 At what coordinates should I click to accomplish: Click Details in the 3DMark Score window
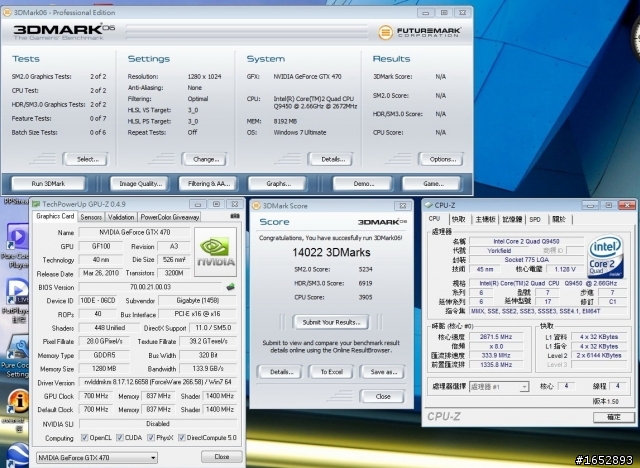click(281, 372)
